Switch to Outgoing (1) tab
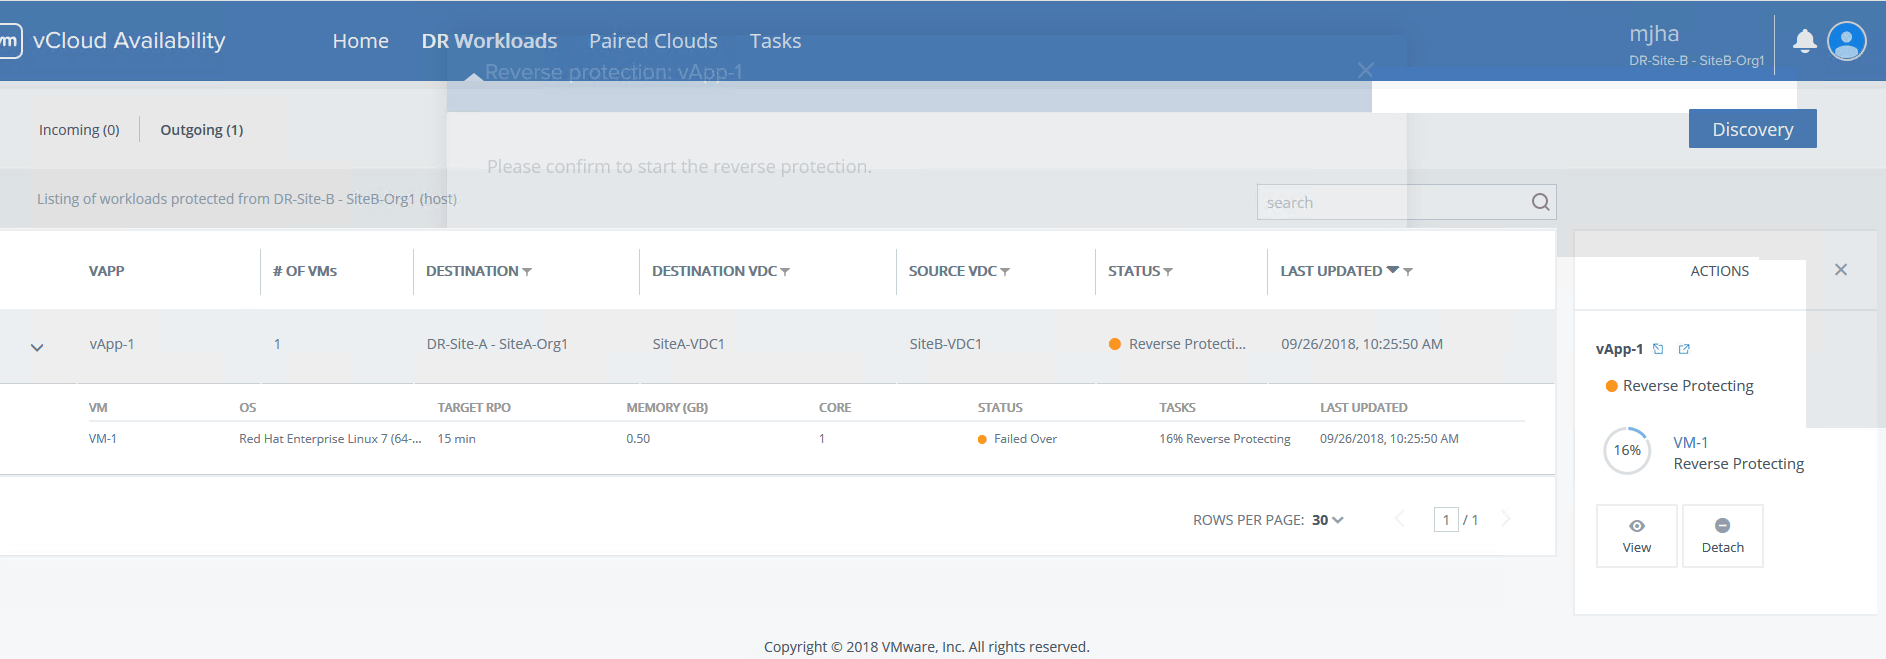Viewport: 1886px width, 659px height. coord(202,130)
